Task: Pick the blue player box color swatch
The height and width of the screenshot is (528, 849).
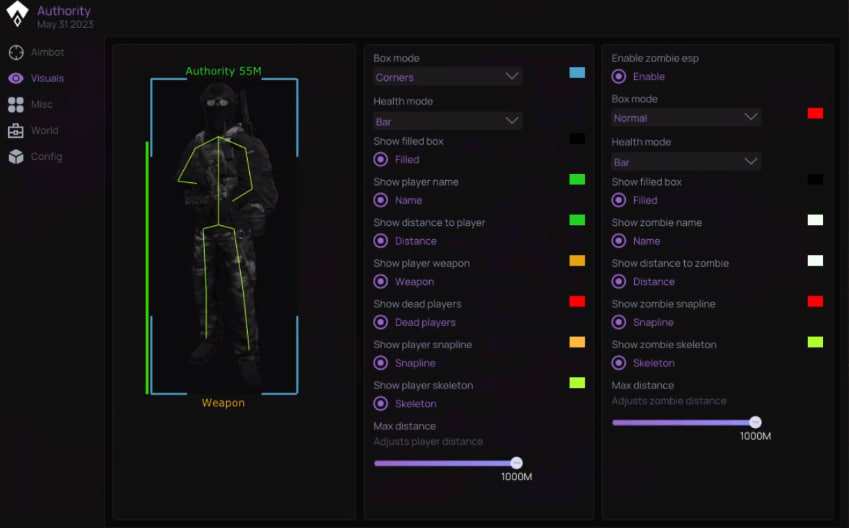Action: click(x=577, y=73)
